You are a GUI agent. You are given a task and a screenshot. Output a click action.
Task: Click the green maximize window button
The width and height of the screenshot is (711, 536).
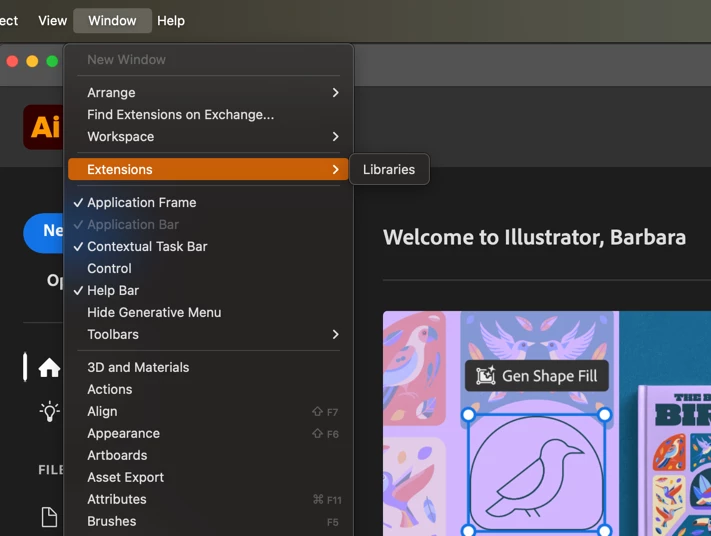[x=52, y=61]
